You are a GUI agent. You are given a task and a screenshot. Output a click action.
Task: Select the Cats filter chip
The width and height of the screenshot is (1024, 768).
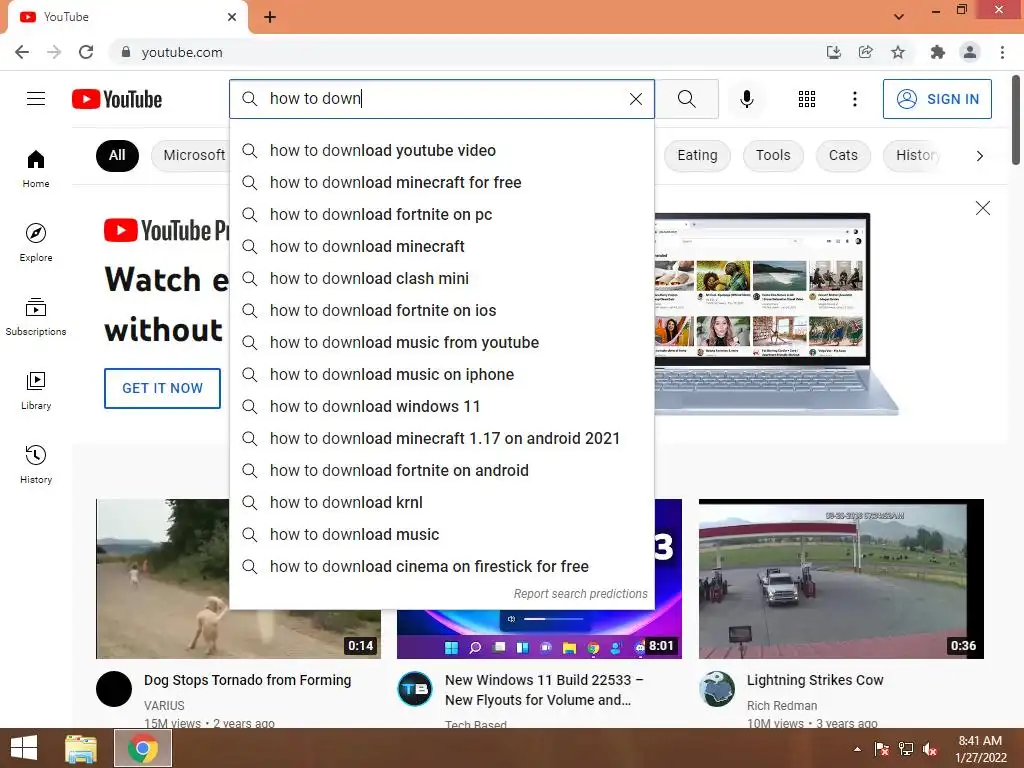point(843,155)
